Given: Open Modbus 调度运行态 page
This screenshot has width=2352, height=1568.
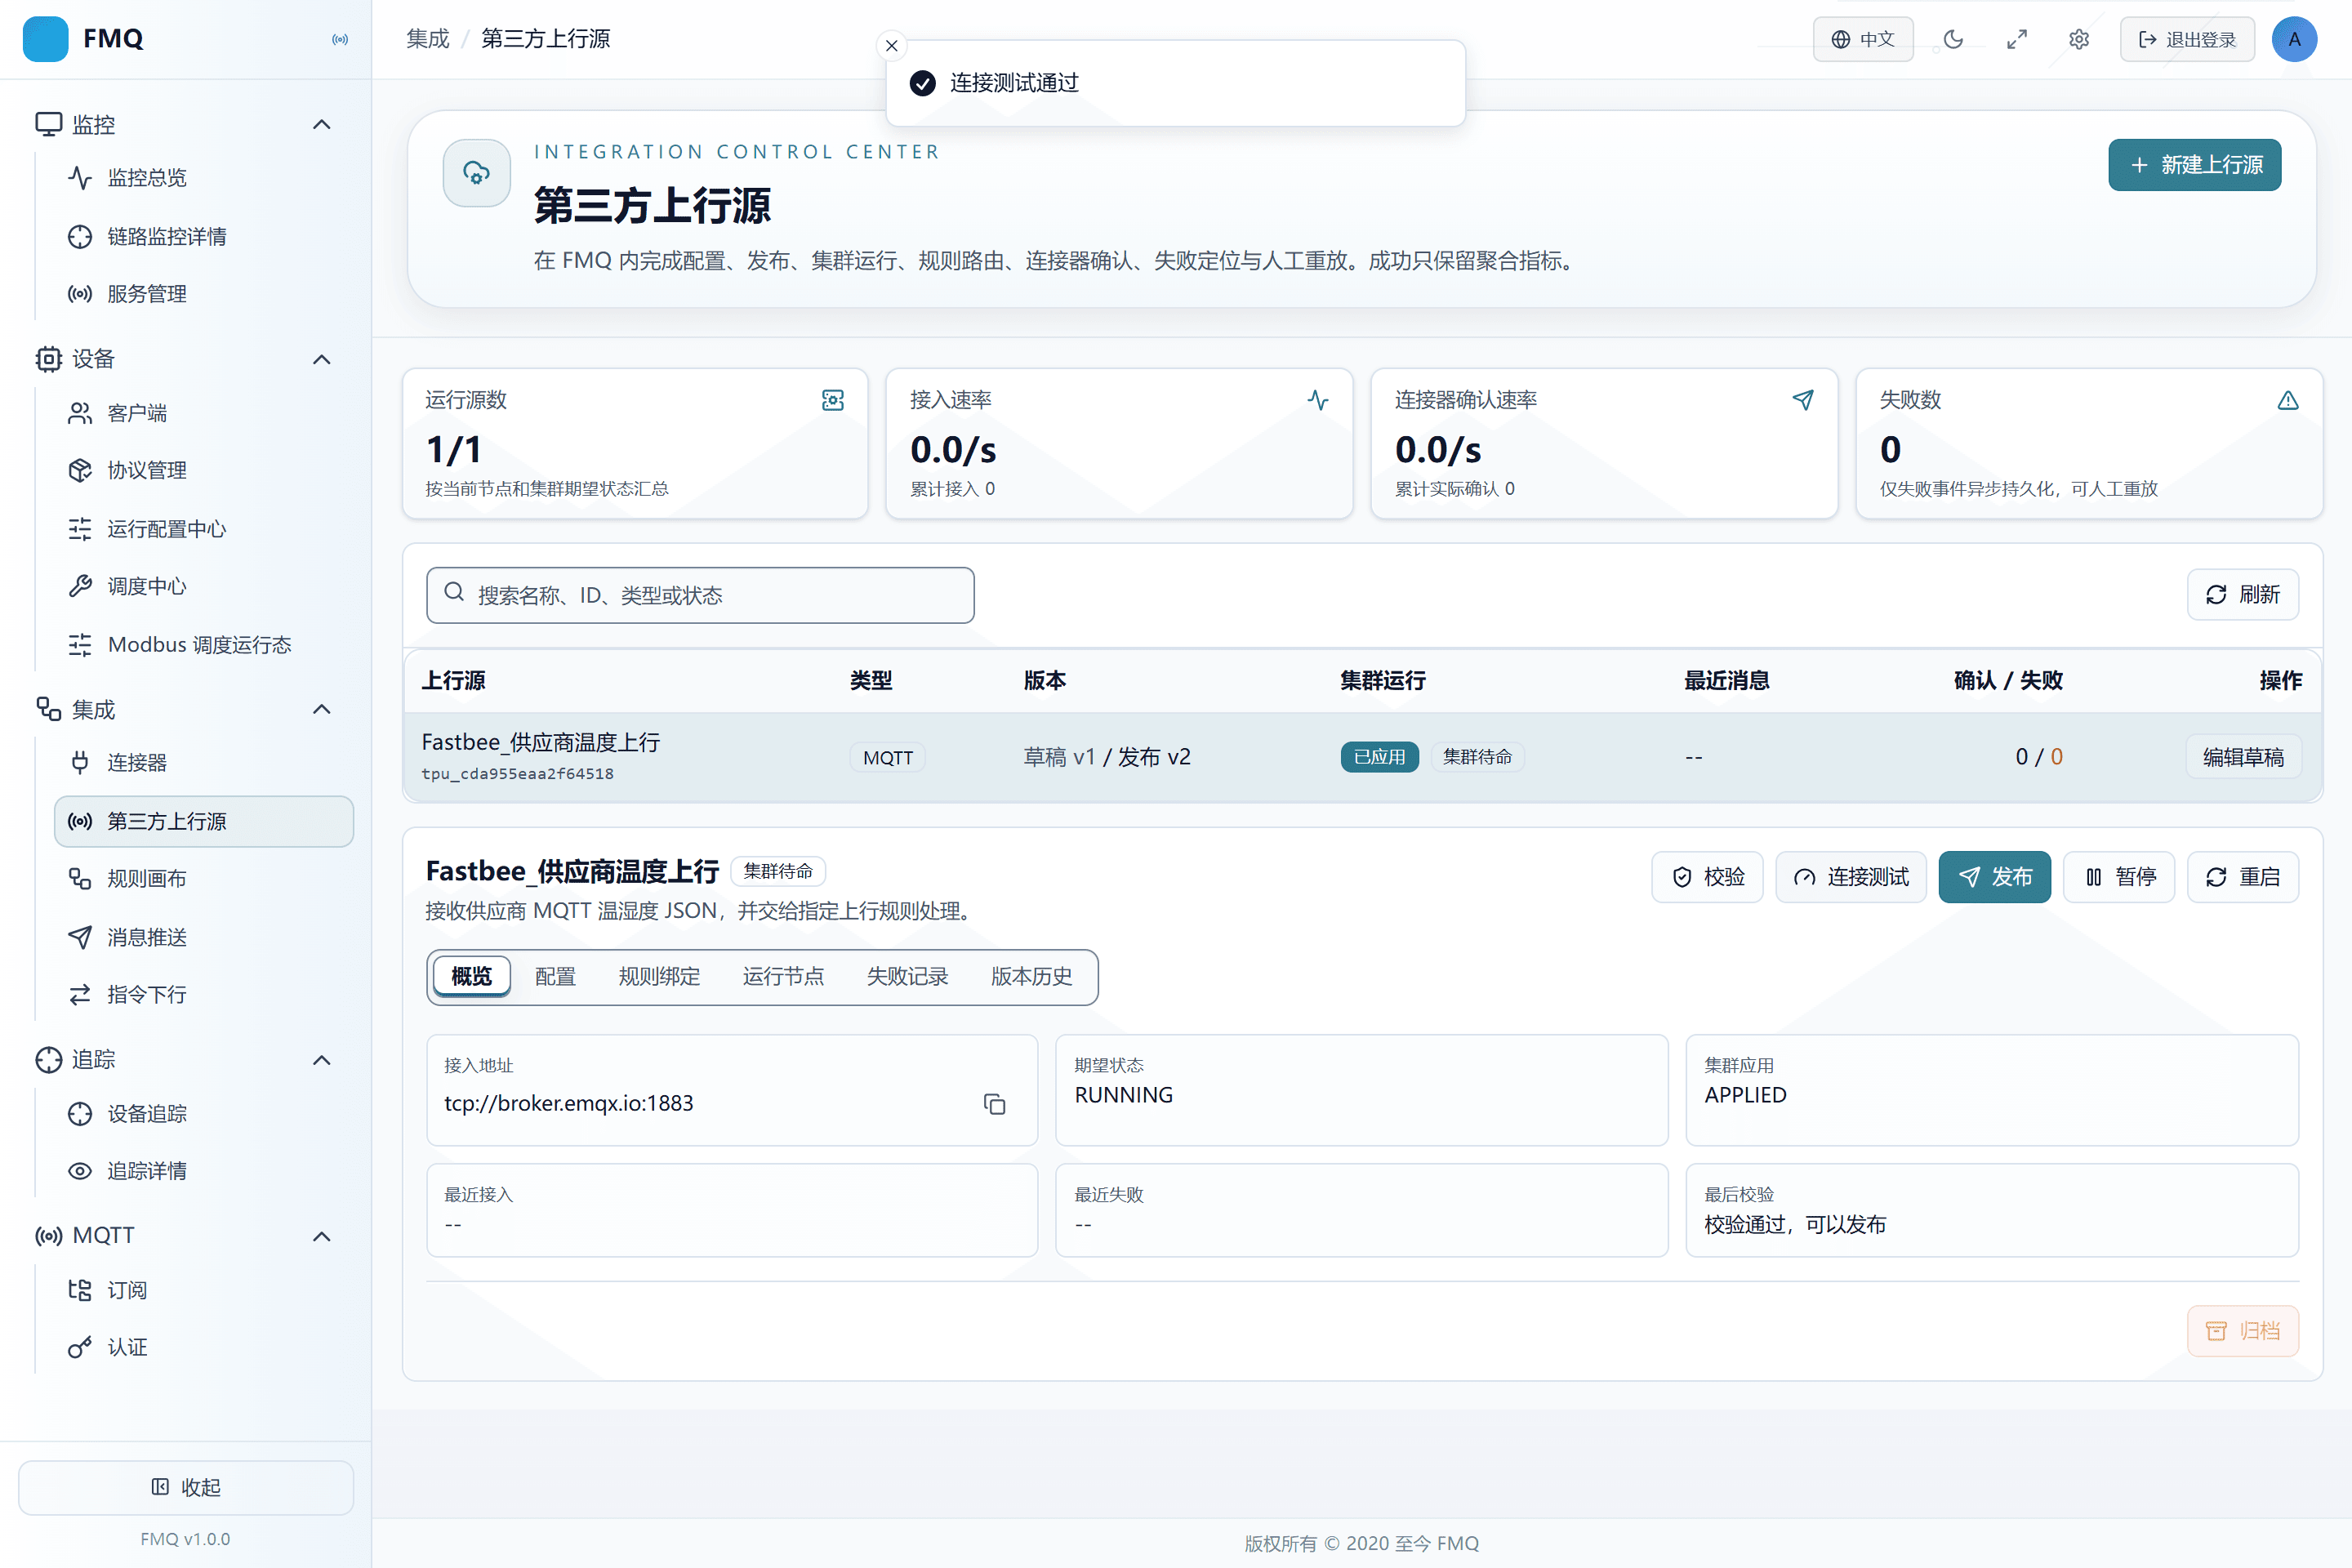Looking at the screenshot, I should [x=204, y=644].
